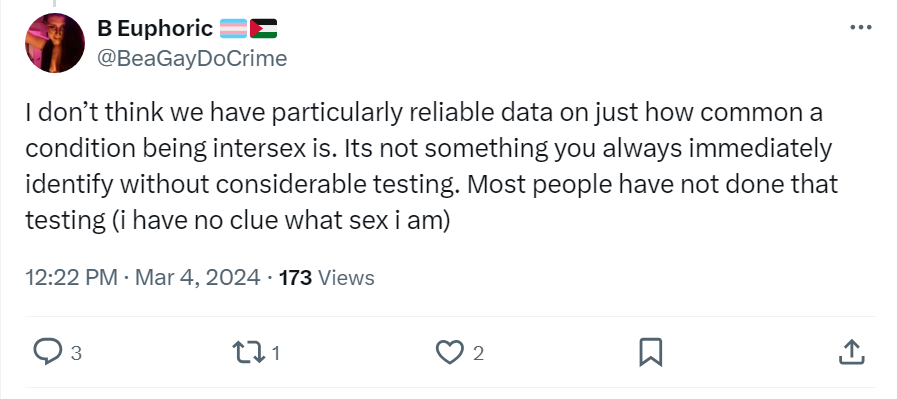Click the Palestinian flag emoji beside the name
The image size is (897, 399).
coord(264,28)
